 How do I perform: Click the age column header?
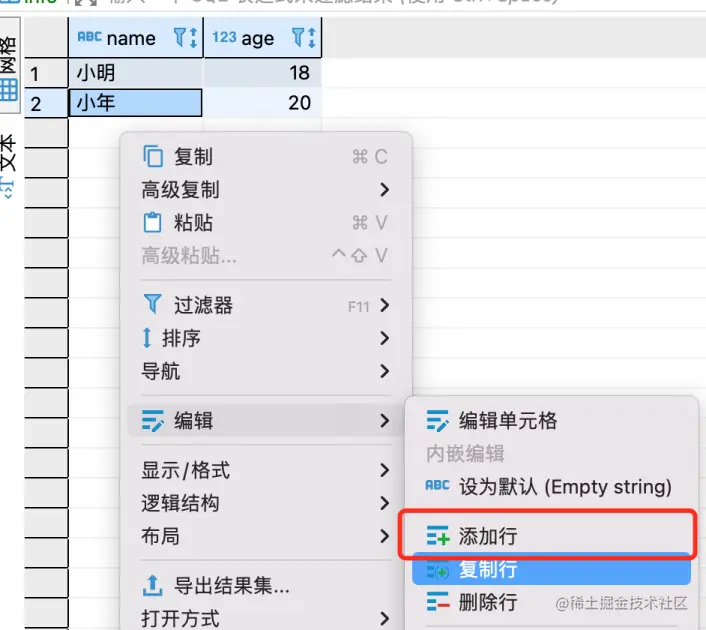[x=263, y=37]
